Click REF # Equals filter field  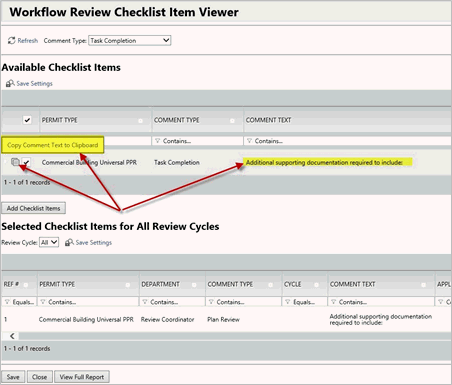point(19,302)
